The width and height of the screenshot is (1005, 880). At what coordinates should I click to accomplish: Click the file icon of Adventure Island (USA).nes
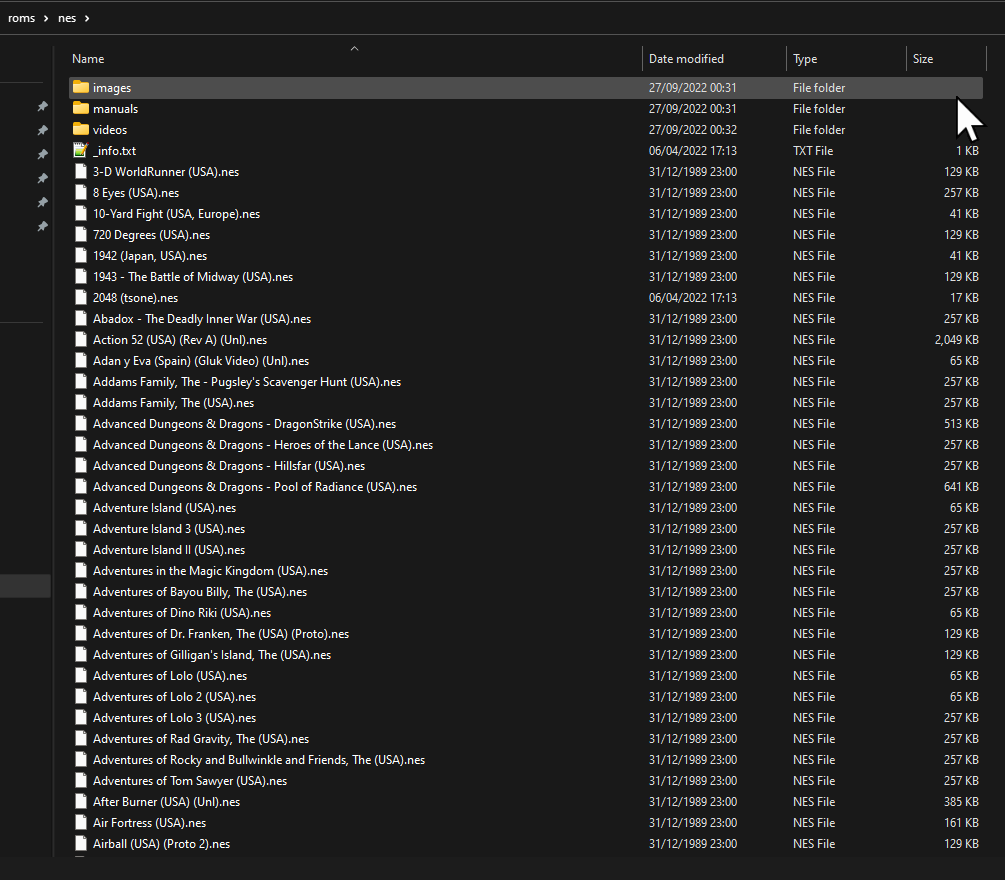[81, 507]
